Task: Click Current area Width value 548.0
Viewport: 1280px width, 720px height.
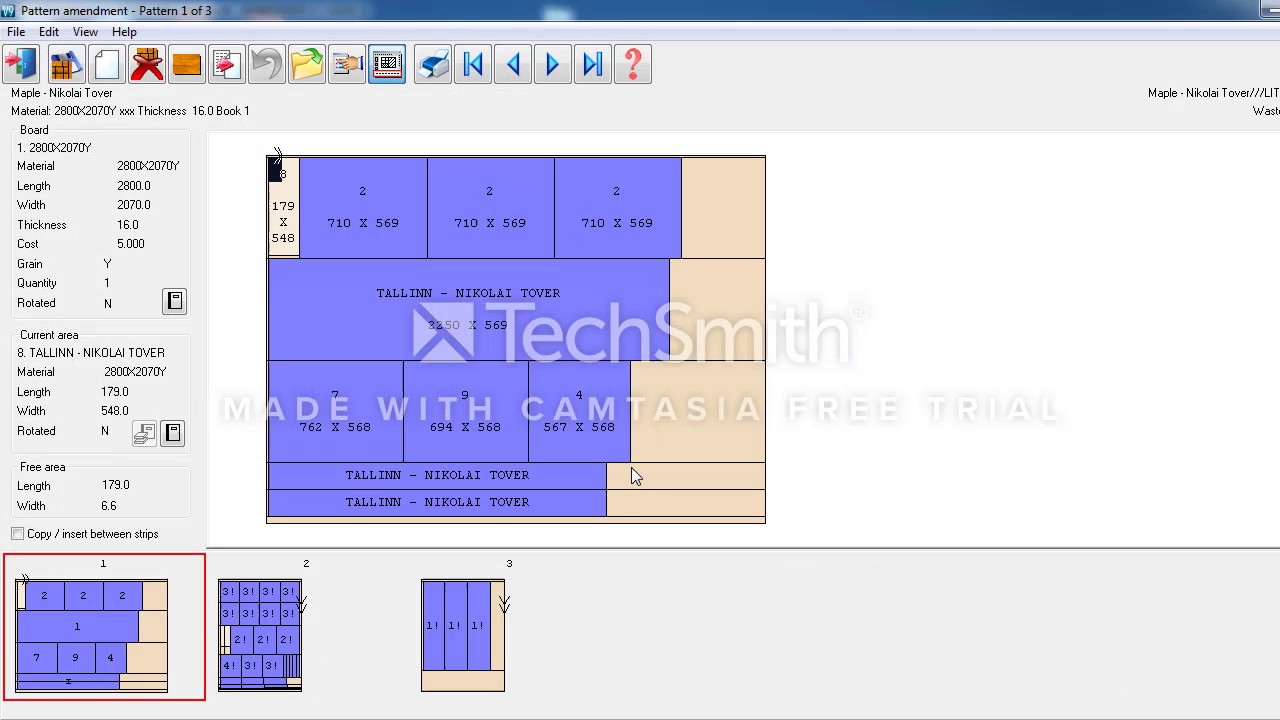Action: point(115,411)
